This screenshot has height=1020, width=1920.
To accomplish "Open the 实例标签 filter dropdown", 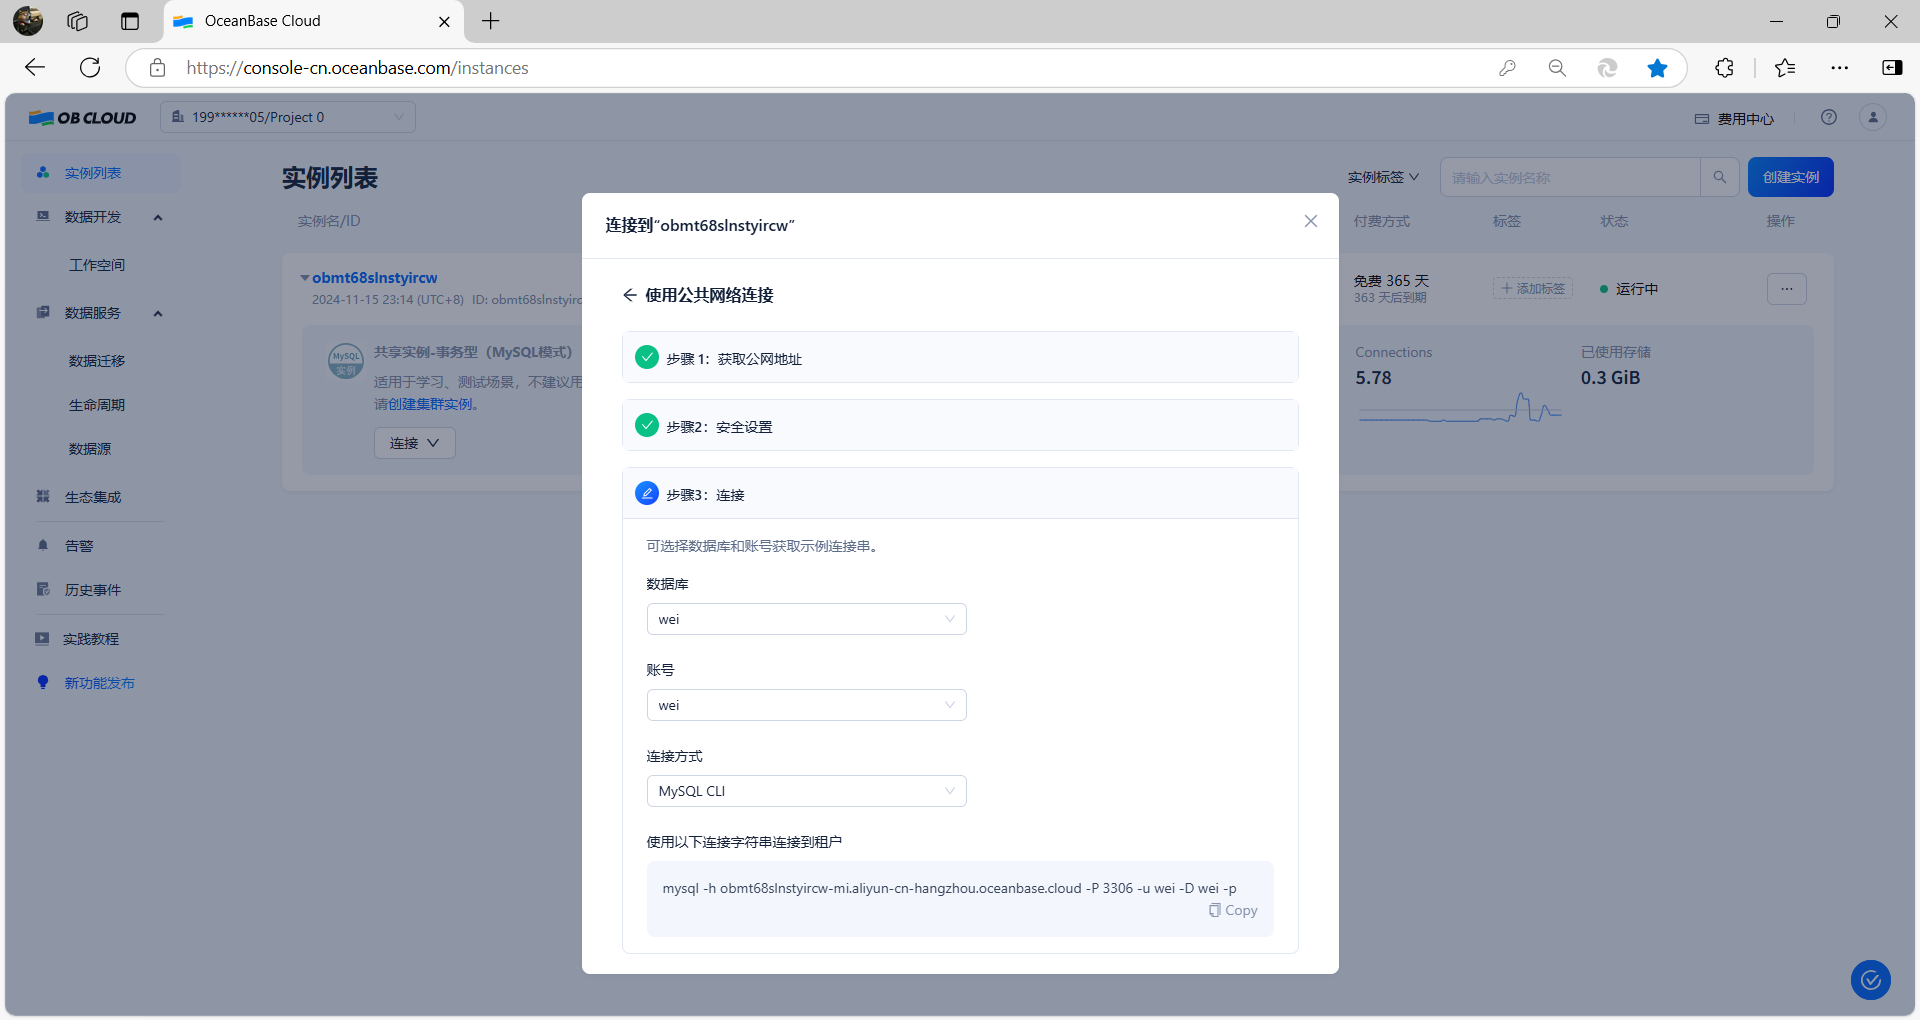I will click(1383, 177).
